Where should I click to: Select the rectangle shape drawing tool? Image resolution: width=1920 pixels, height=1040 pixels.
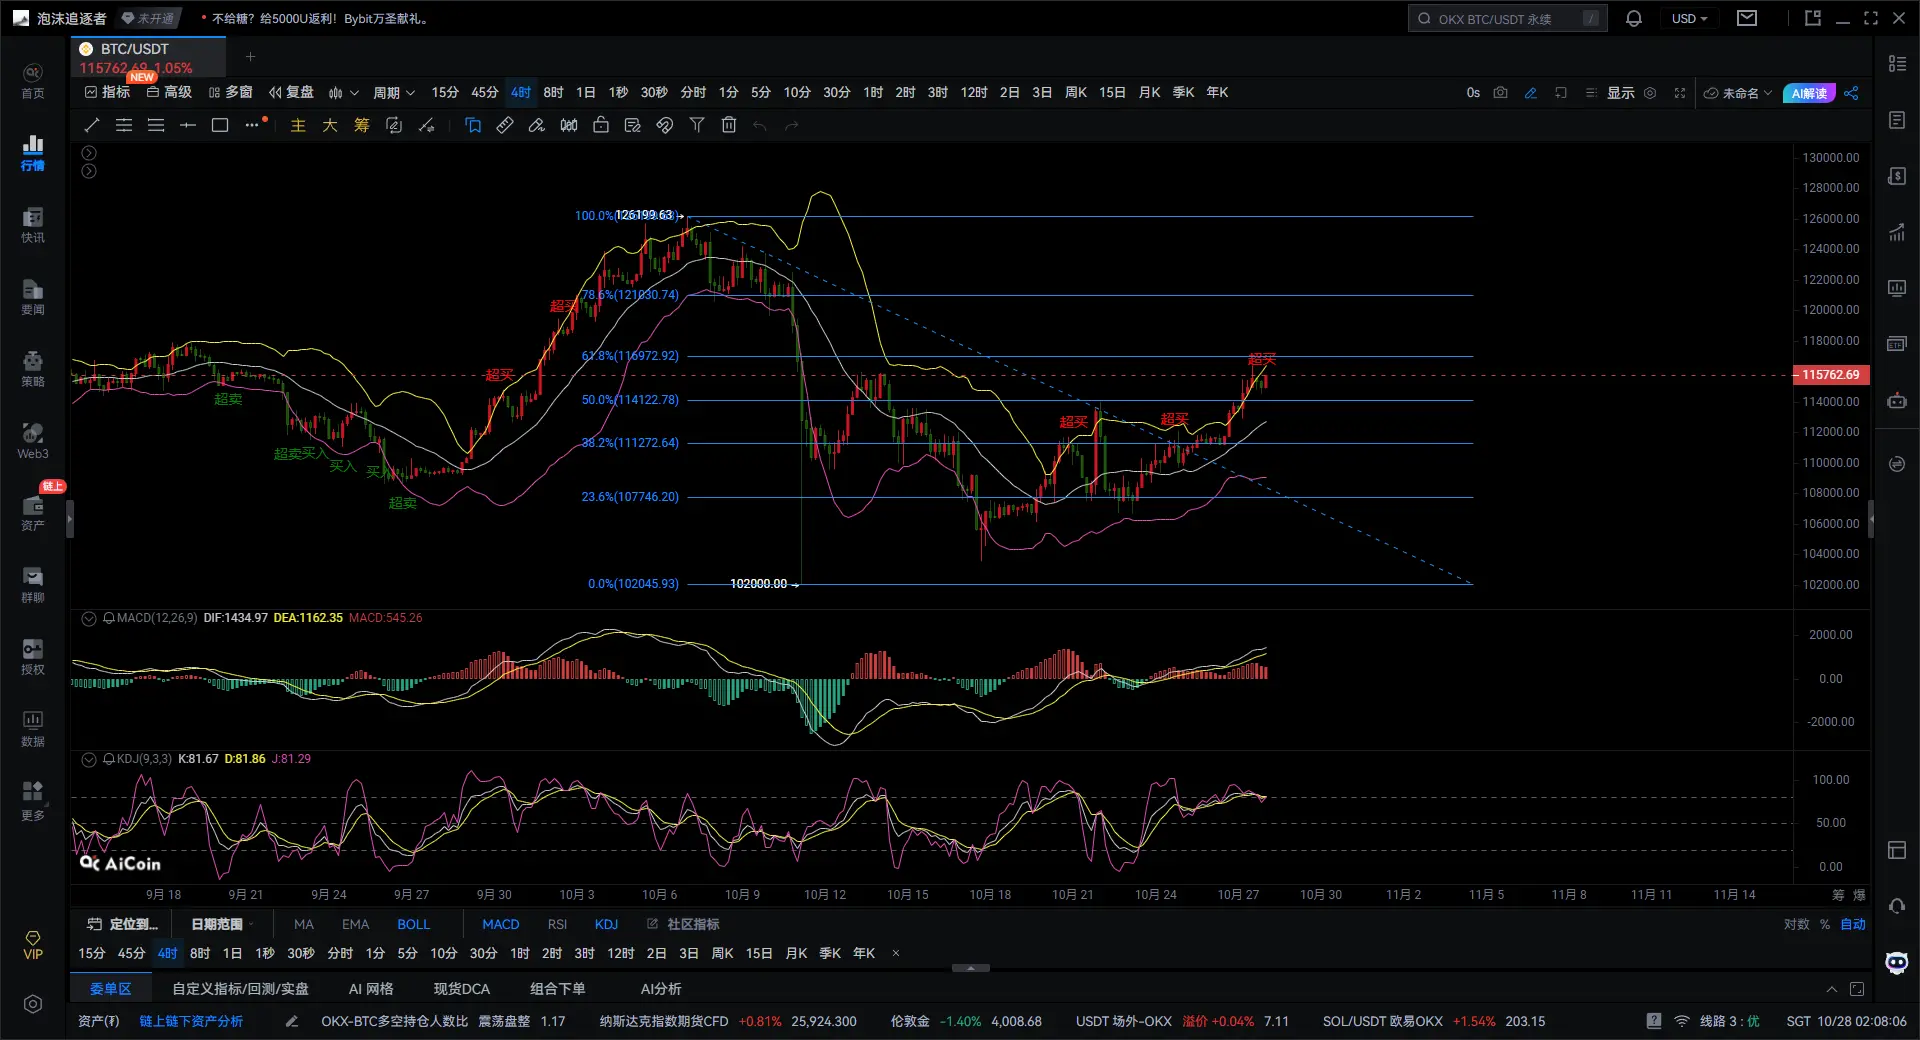[x=220, y=125]
